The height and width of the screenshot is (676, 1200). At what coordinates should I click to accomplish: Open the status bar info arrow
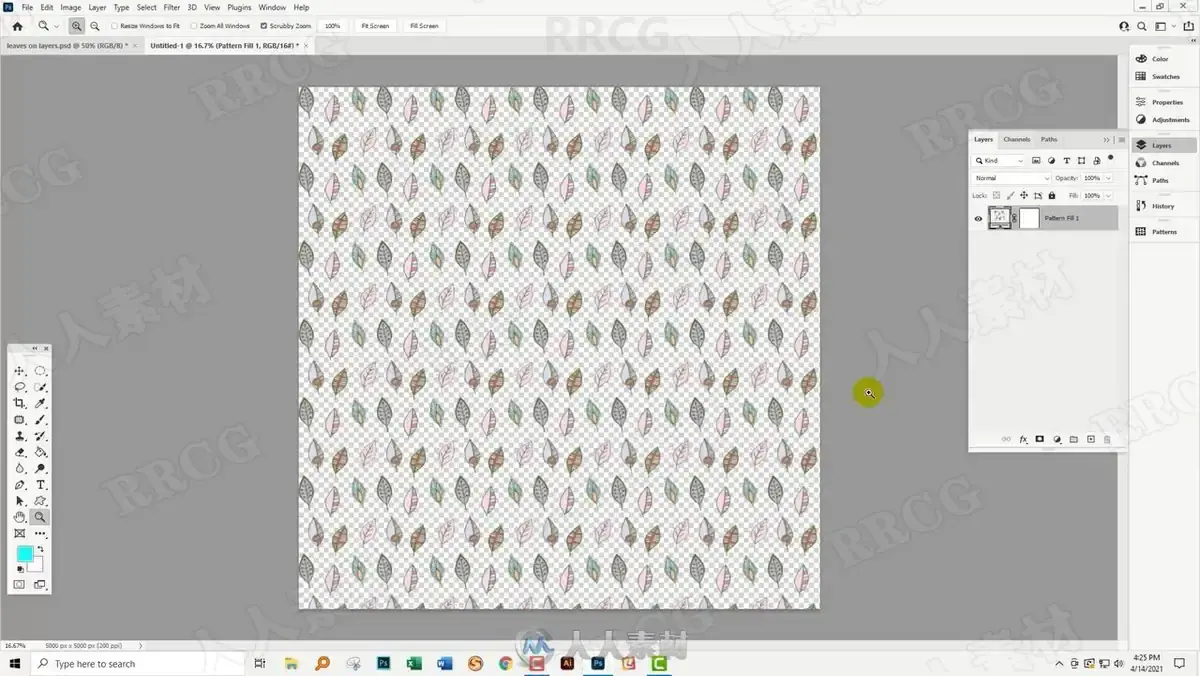[x=140, y=646]
